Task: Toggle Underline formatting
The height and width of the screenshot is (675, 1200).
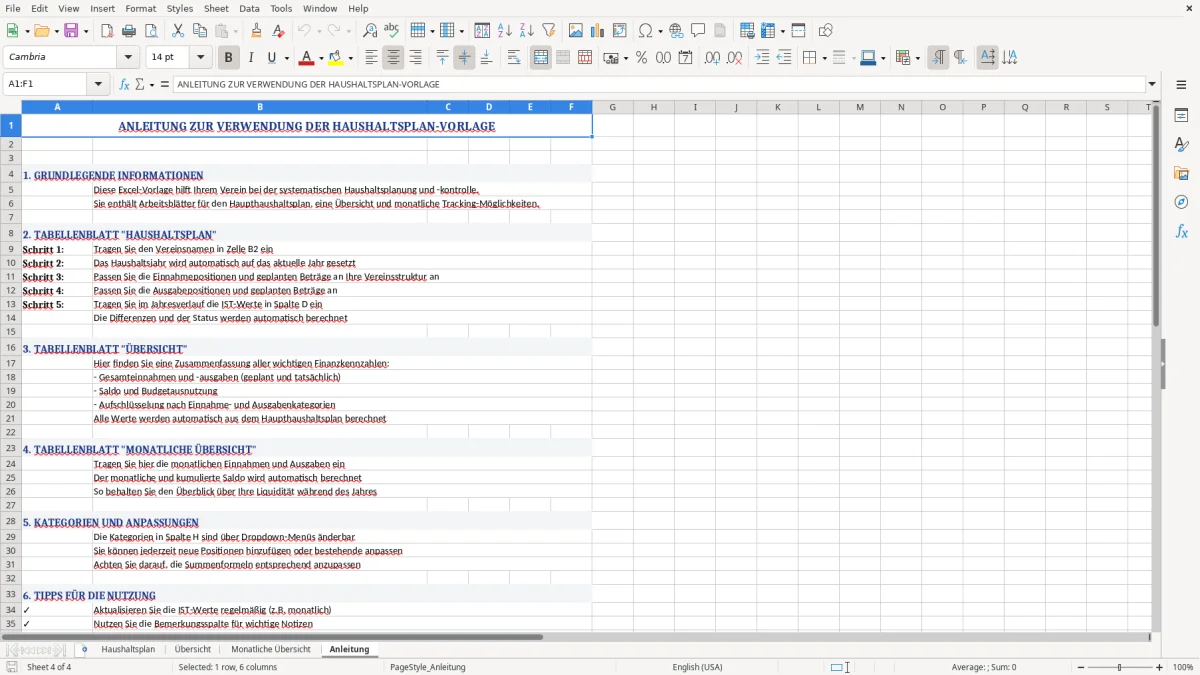Action: click(x=271, y=57)
